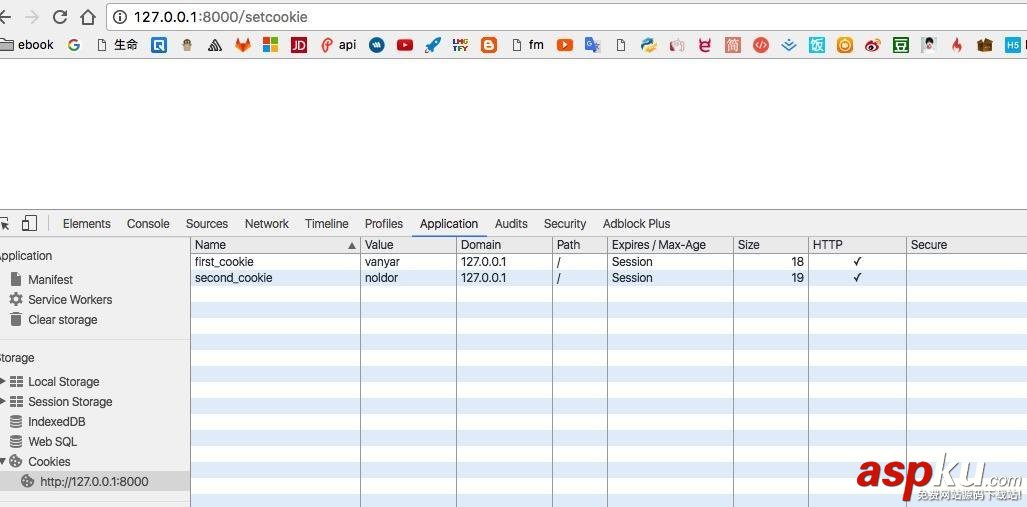Select the second_cookie row
Viewport: 1027px width, 507px height.
click(x=609, y=278)
